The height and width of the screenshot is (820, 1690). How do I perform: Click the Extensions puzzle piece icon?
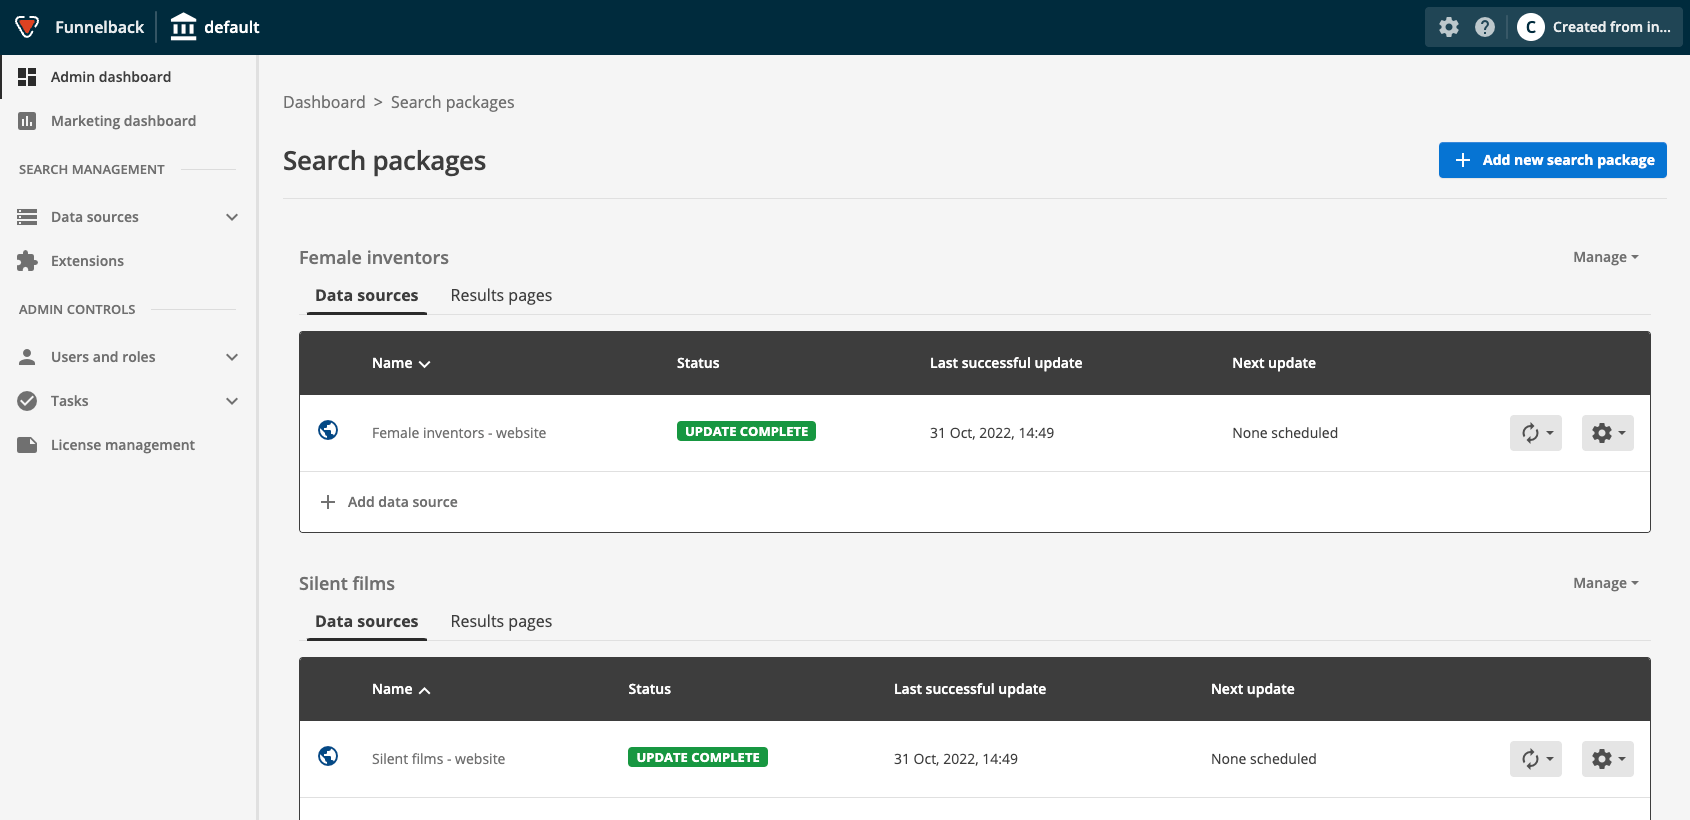27,261
